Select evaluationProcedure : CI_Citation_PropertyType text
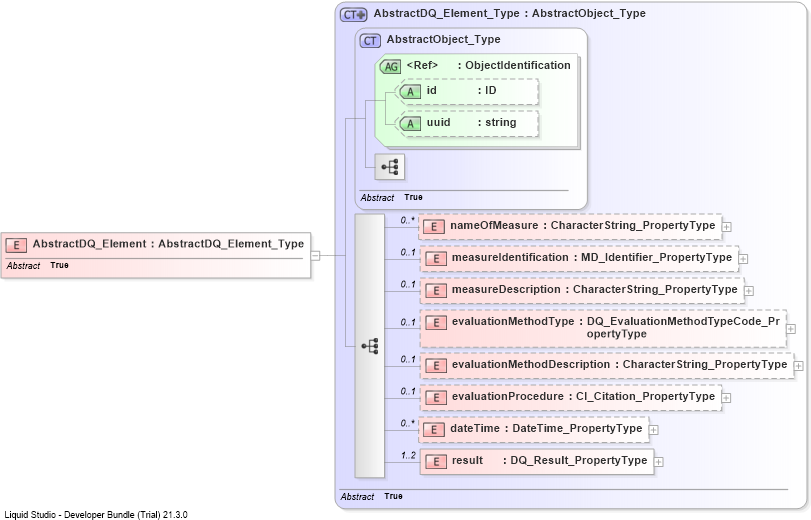Viewport: 811px width, 520px height. pos(583,397)
